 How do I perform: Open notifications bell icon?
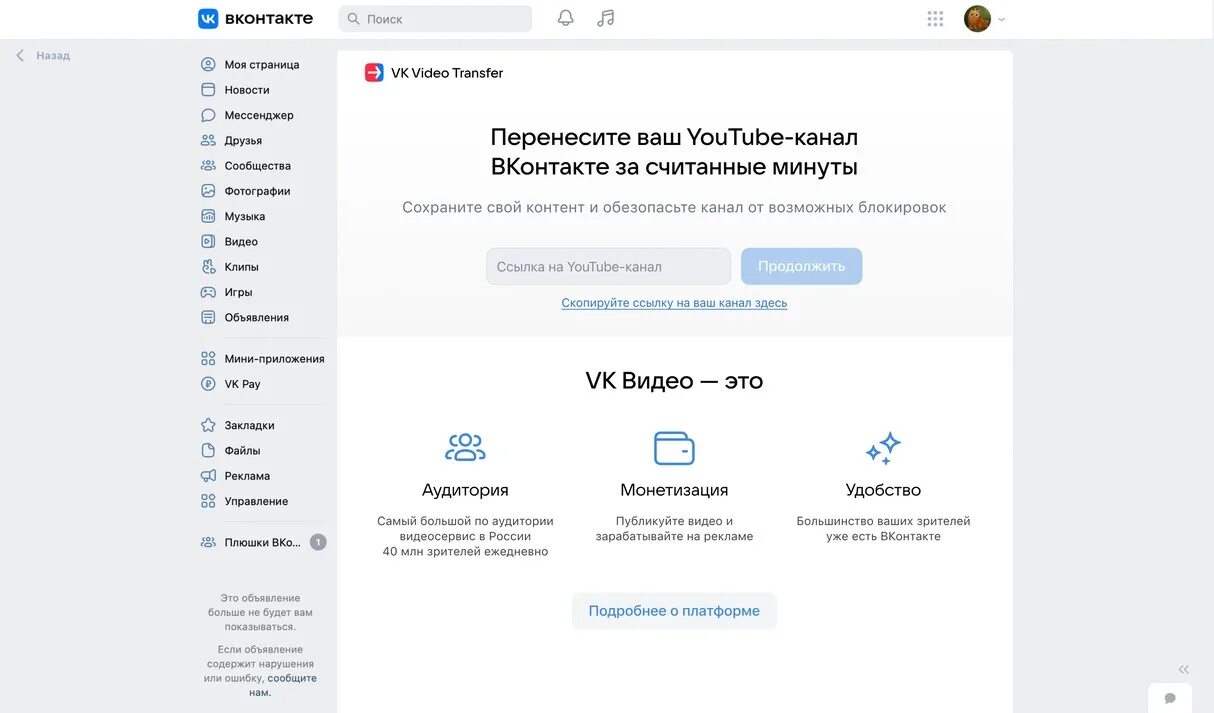click(566, 18)
